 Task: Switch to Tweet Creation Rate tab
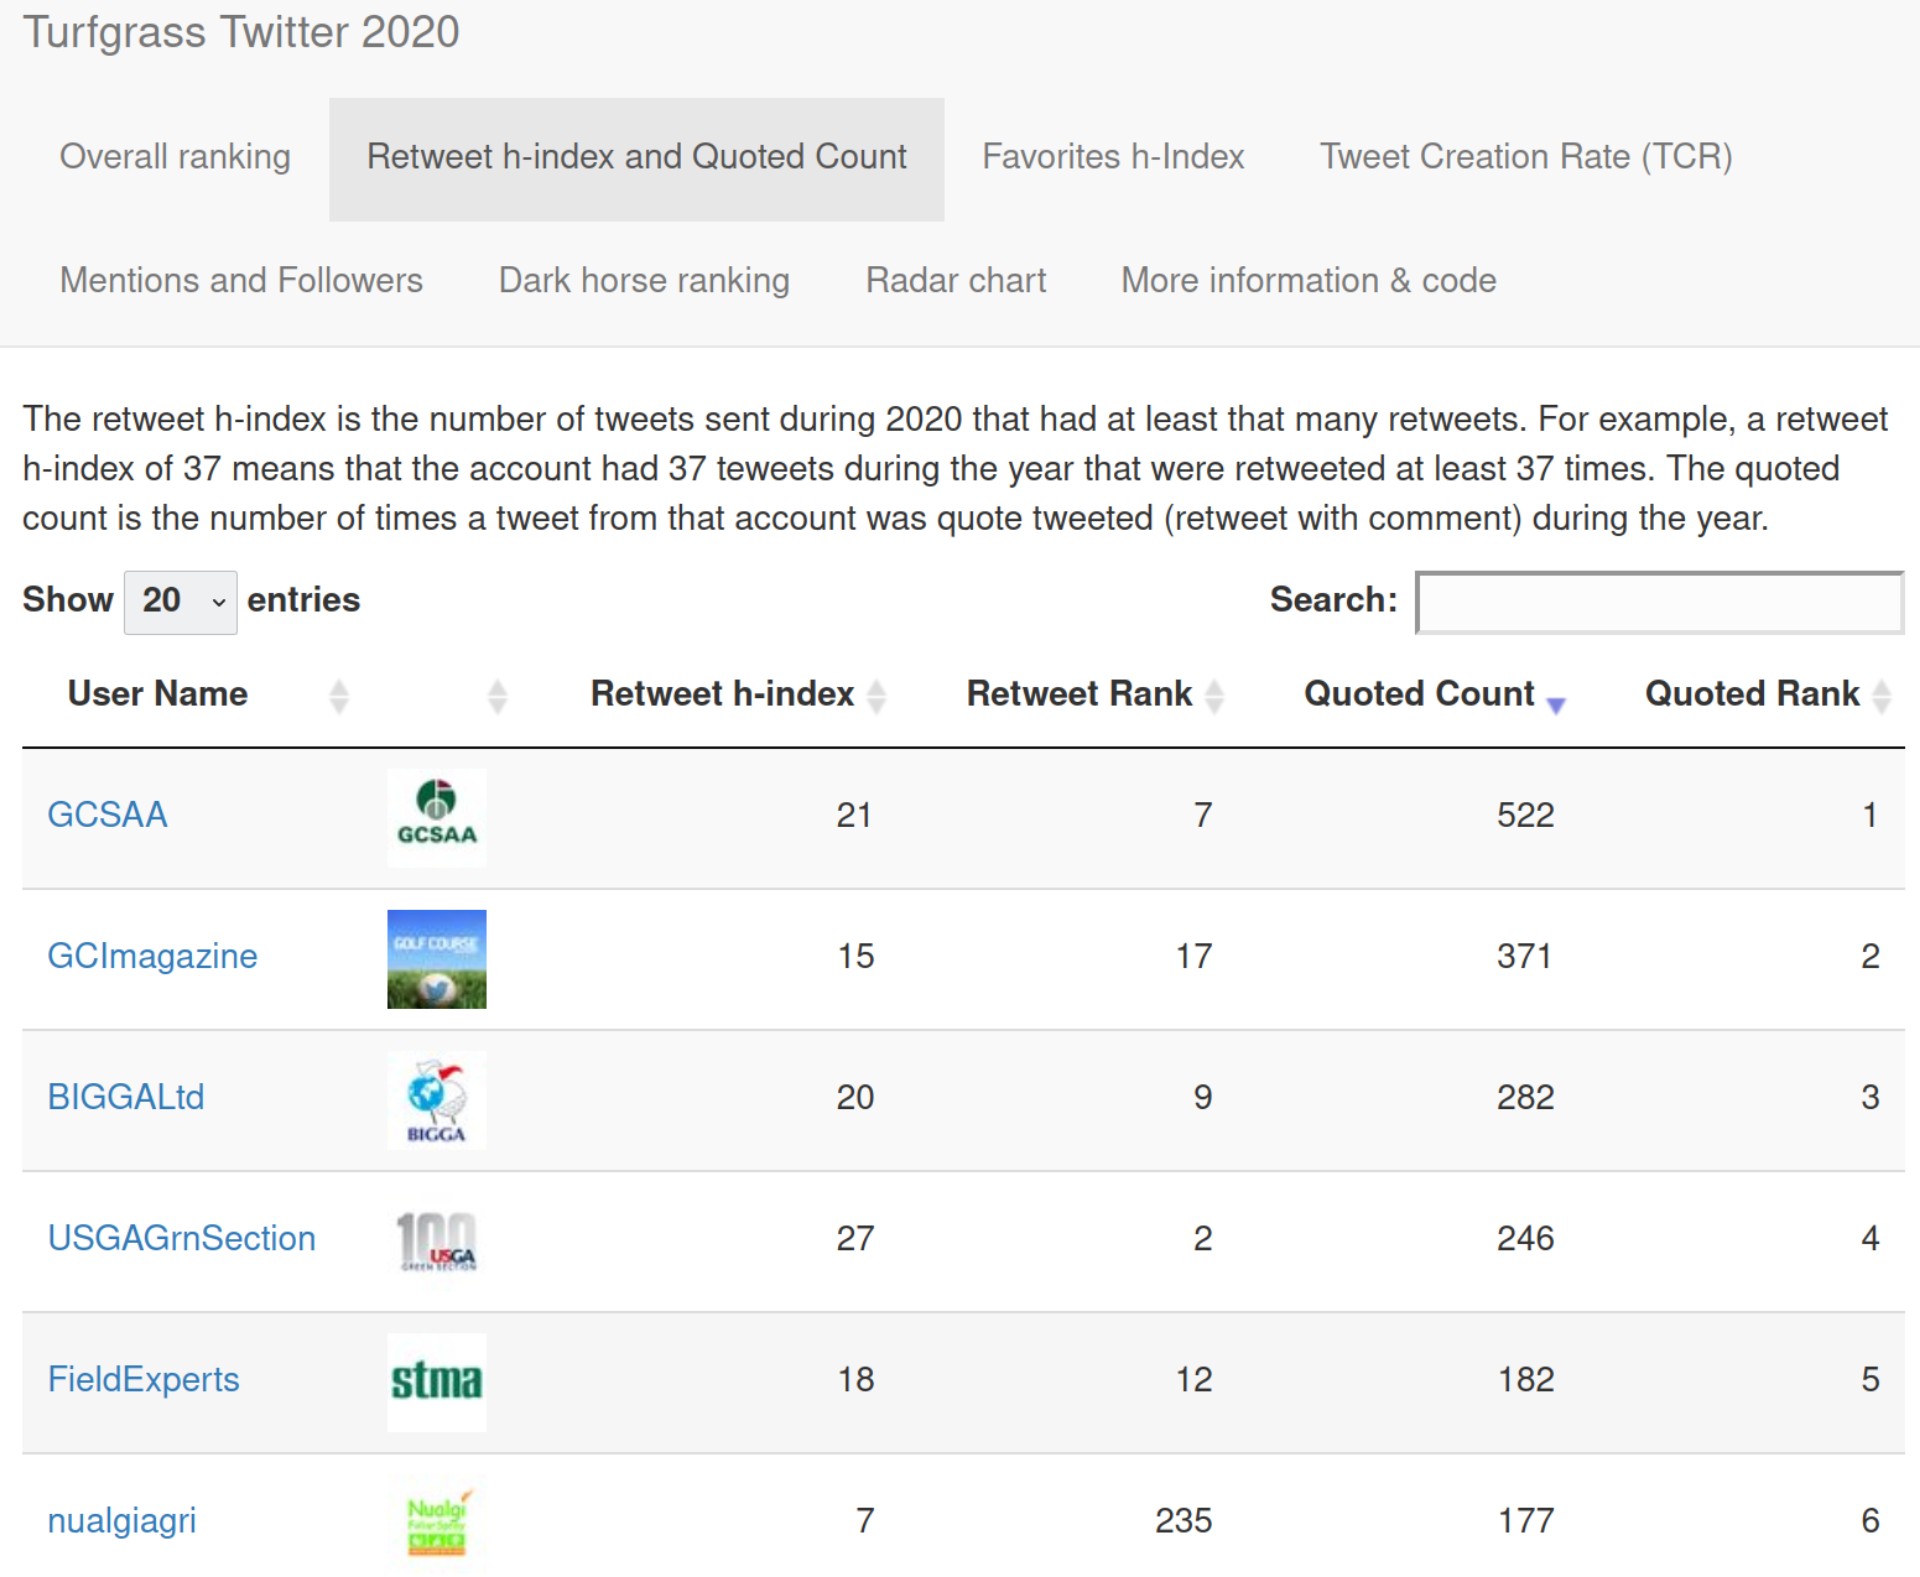click(x=1526, y=157)
